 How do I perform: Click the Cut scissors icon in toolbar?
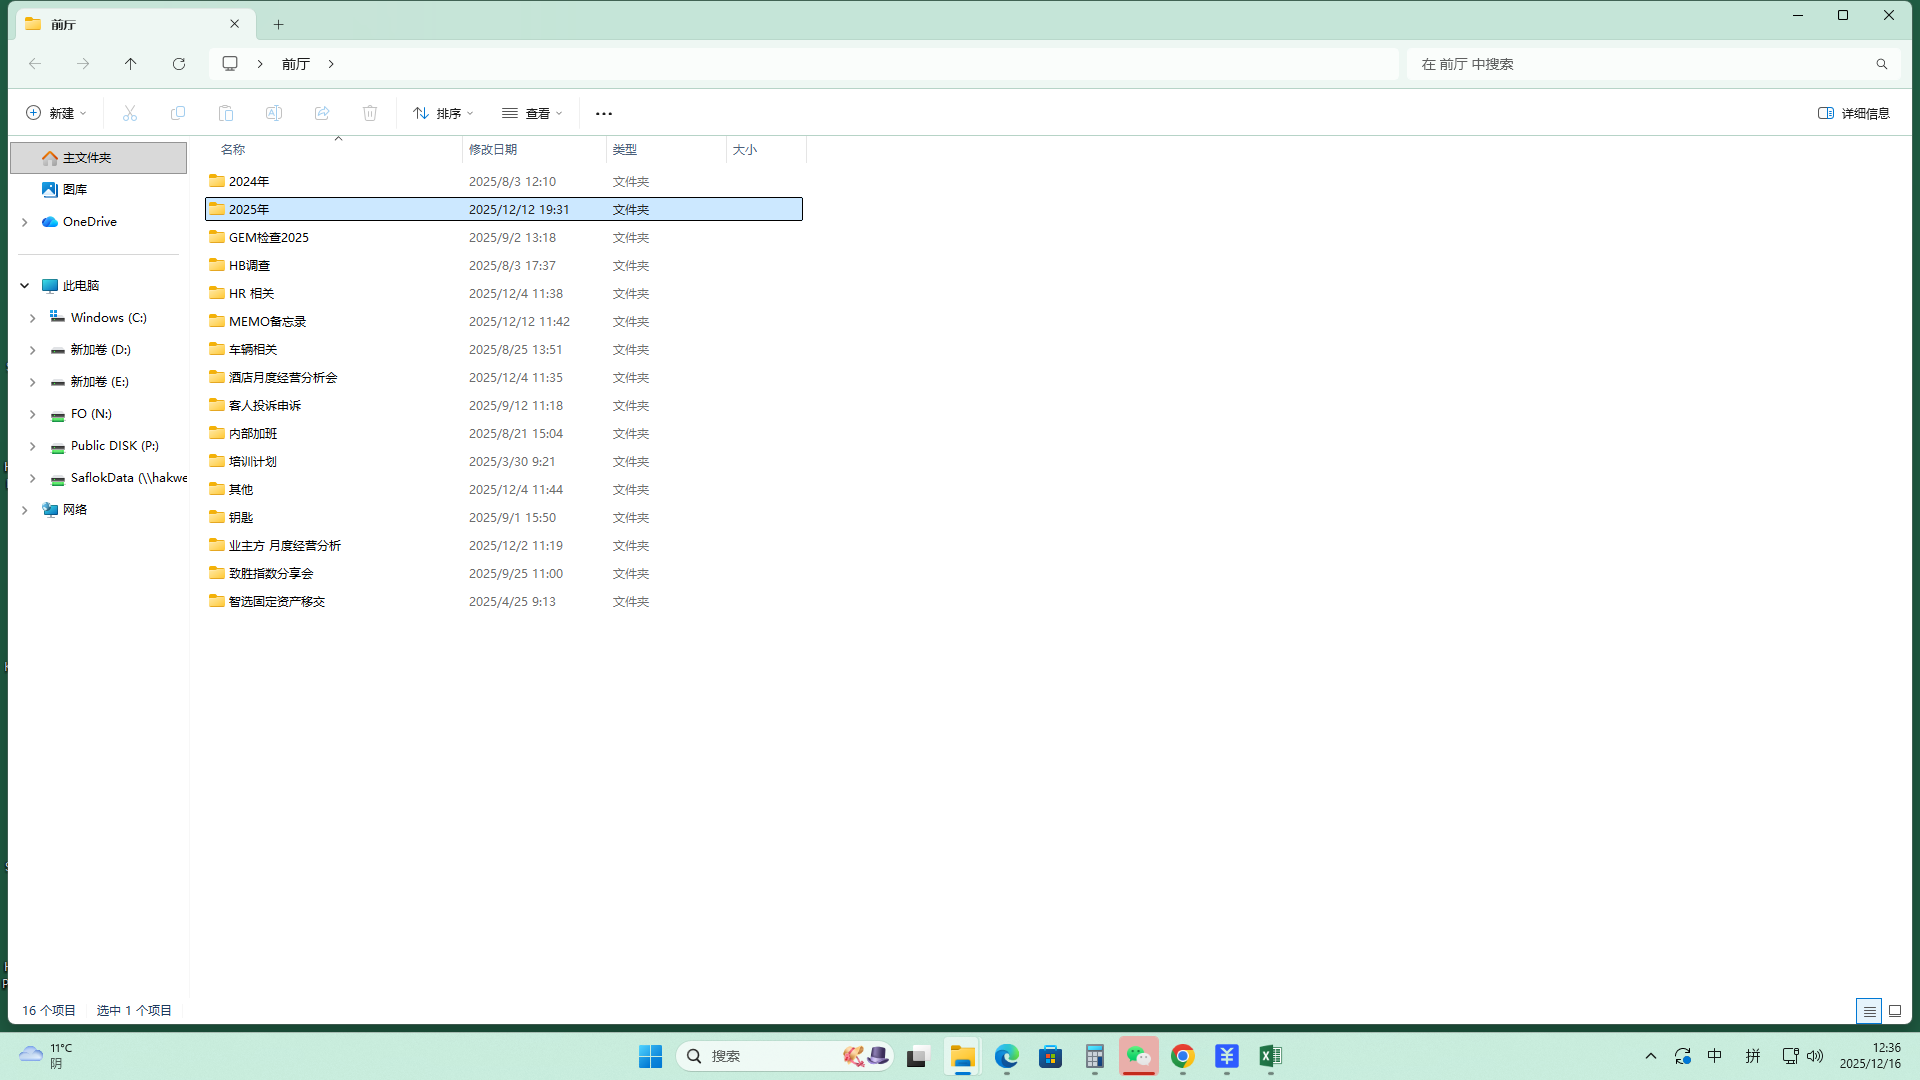click(x=130, y=113)
